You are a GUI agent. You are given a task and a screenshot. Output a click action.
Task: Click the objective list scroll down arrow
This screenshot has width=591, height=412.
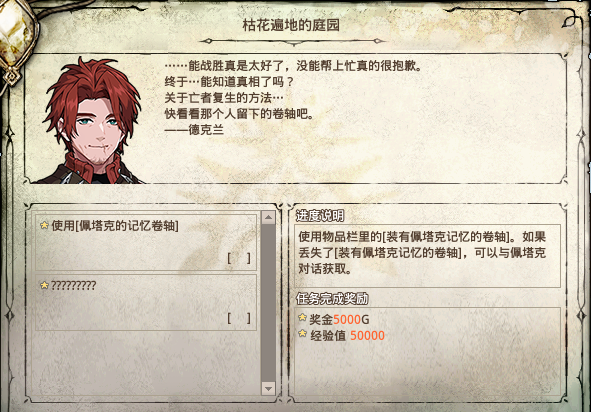(x=268, y=388)
